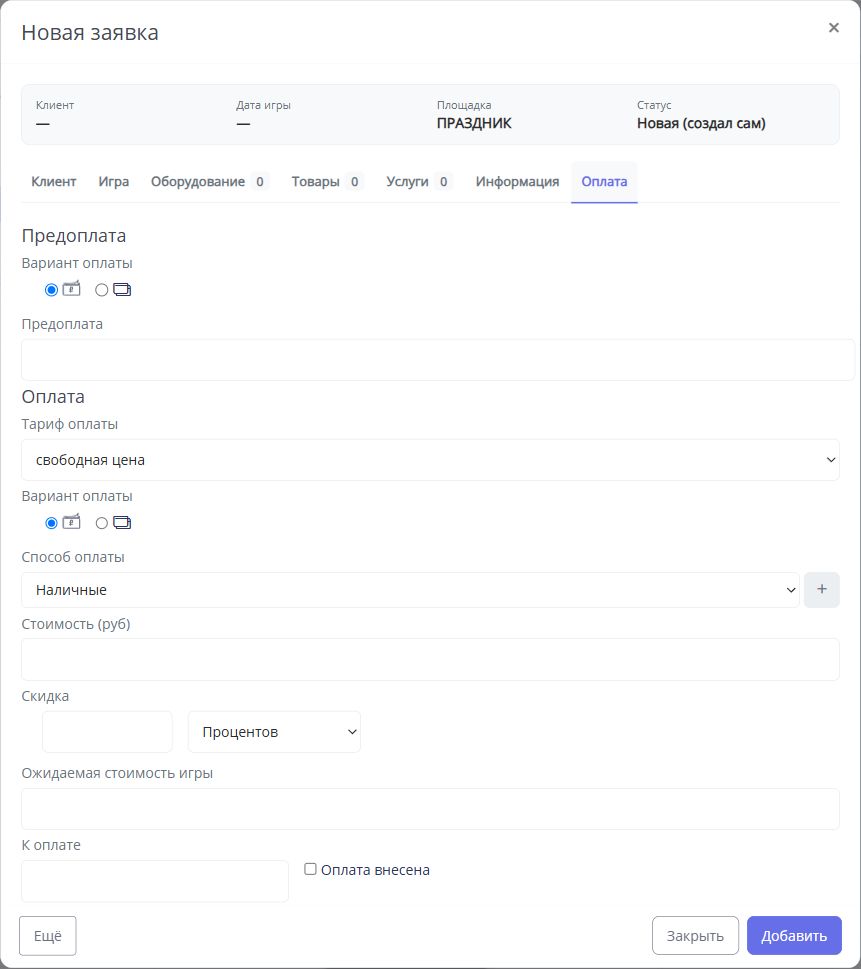861x969 pixels.
Task: Select cash radio button under Предоплата
Action: pyautogui.click(x=51, y=290)
